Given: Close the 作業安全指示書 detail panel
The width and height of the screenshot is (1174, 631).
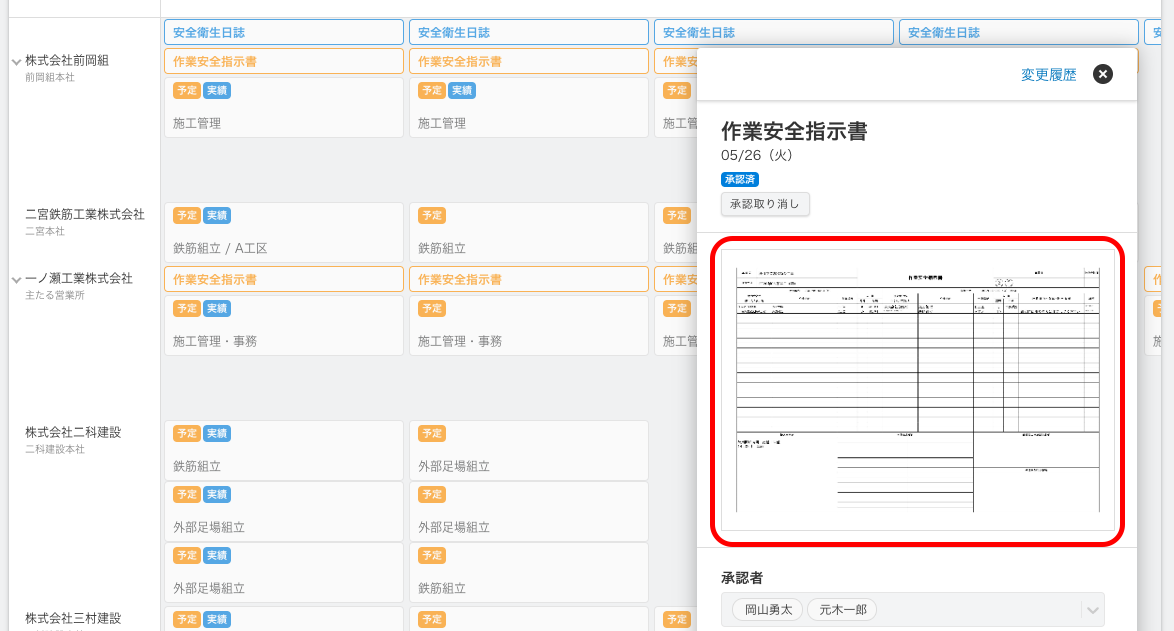Looking at the screenshot, I should 1102,74.
